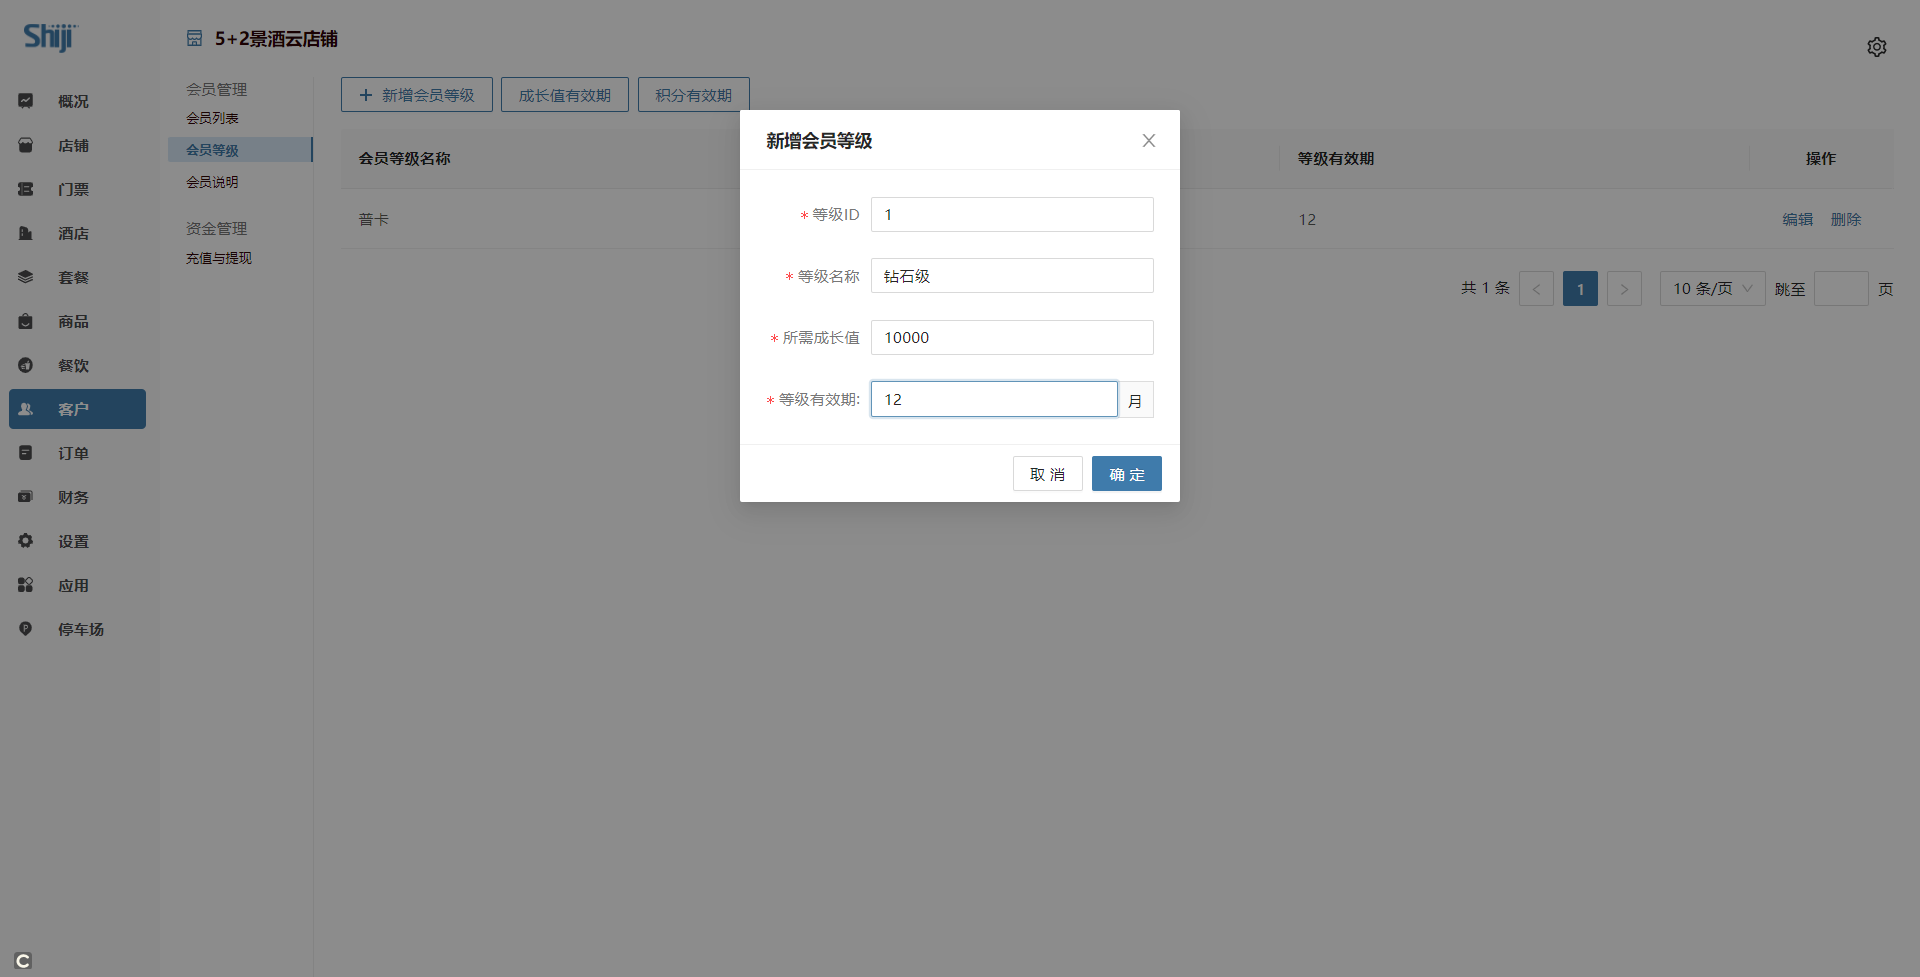The width and height of the screenshot is (1920, 977).
Task: Click the 5+2景酒云店铺 store title
Action: click(x=276, y=39)
